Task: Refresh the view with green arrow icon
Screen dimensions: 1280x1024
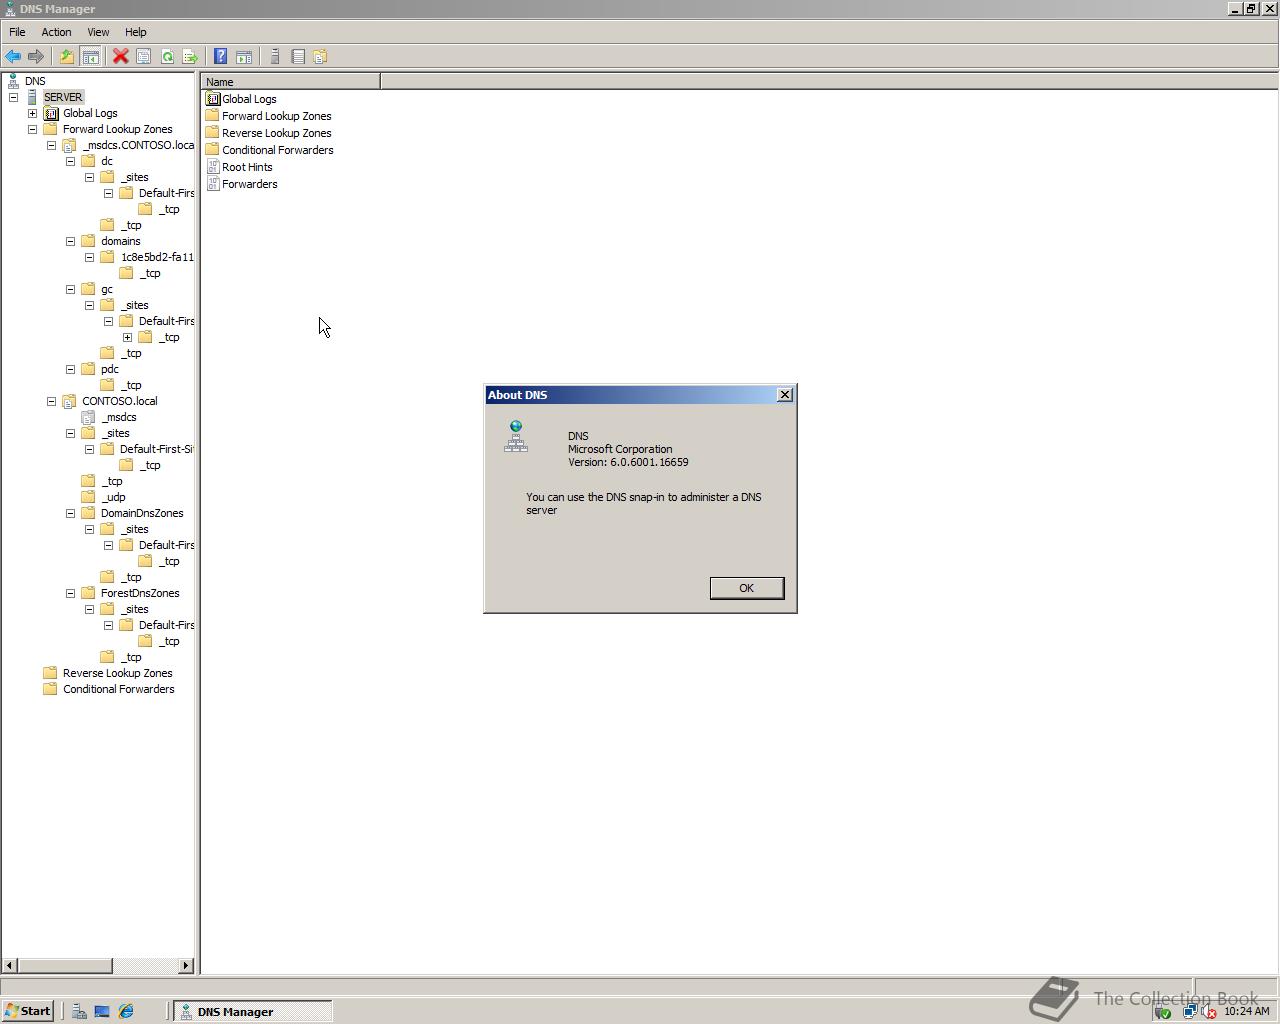Action: (167, 57)
